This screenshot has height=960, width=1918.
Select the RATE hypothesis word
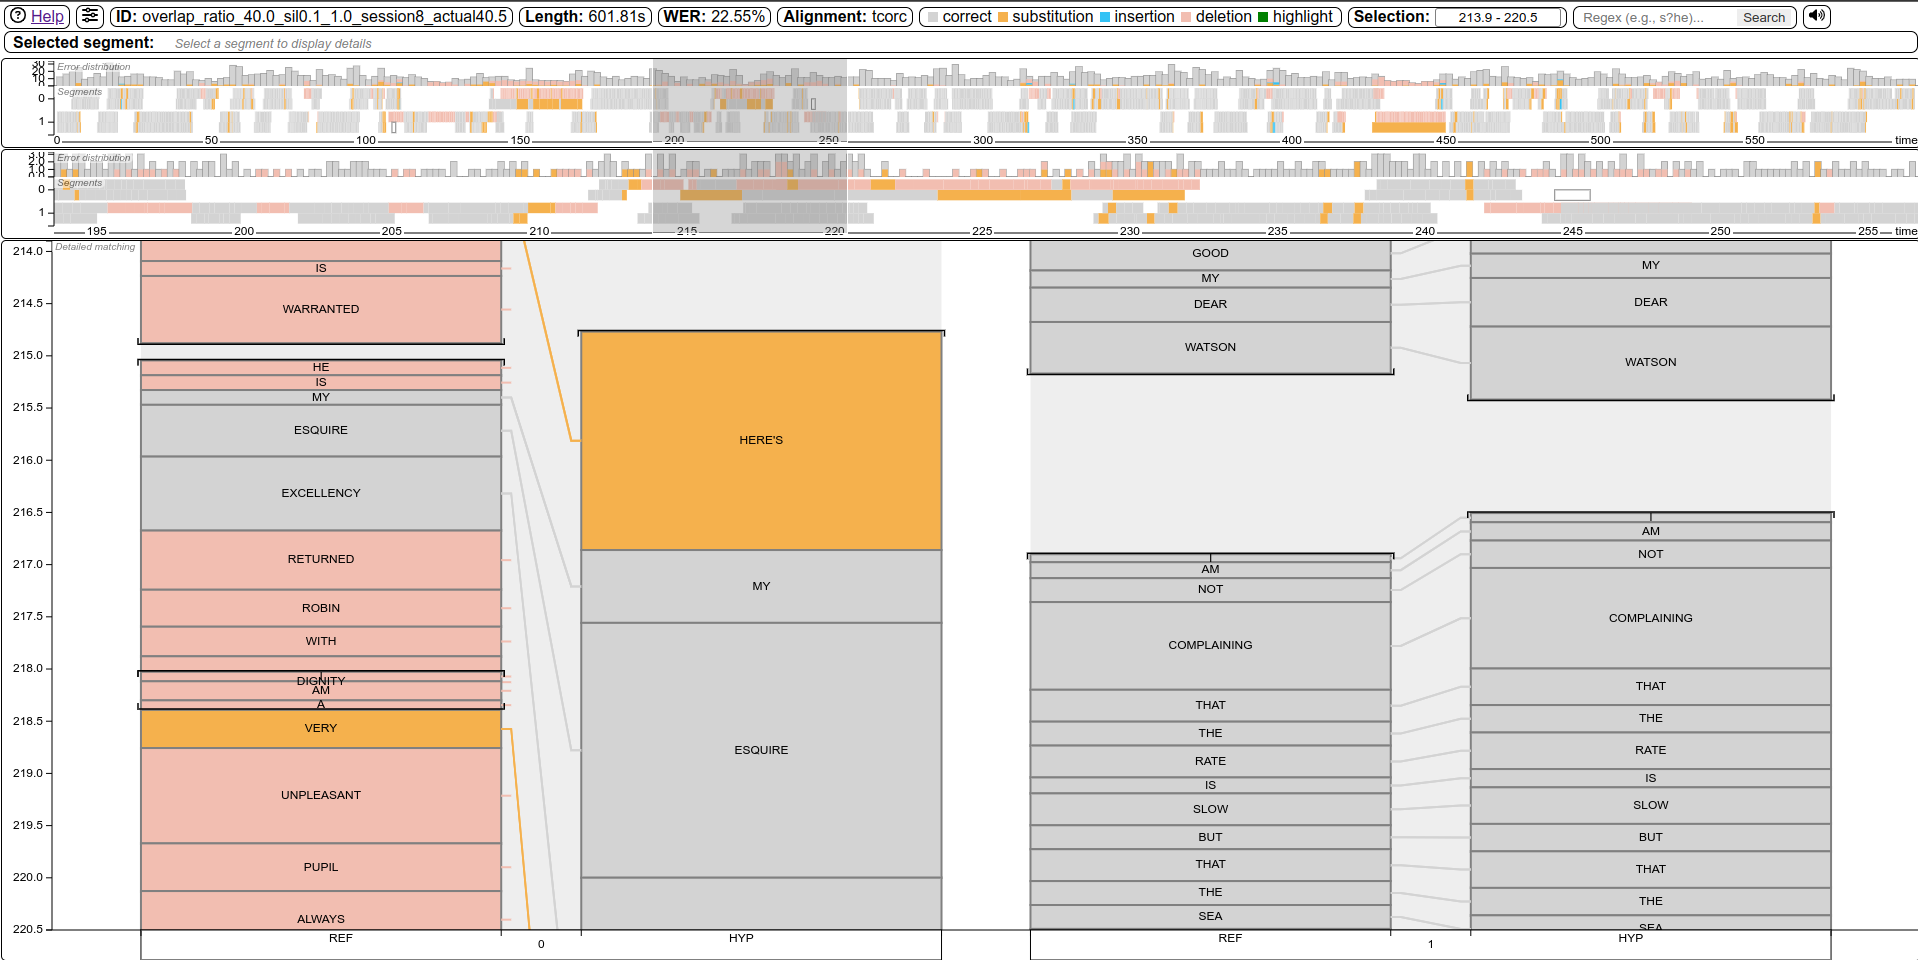[1650, 750]
